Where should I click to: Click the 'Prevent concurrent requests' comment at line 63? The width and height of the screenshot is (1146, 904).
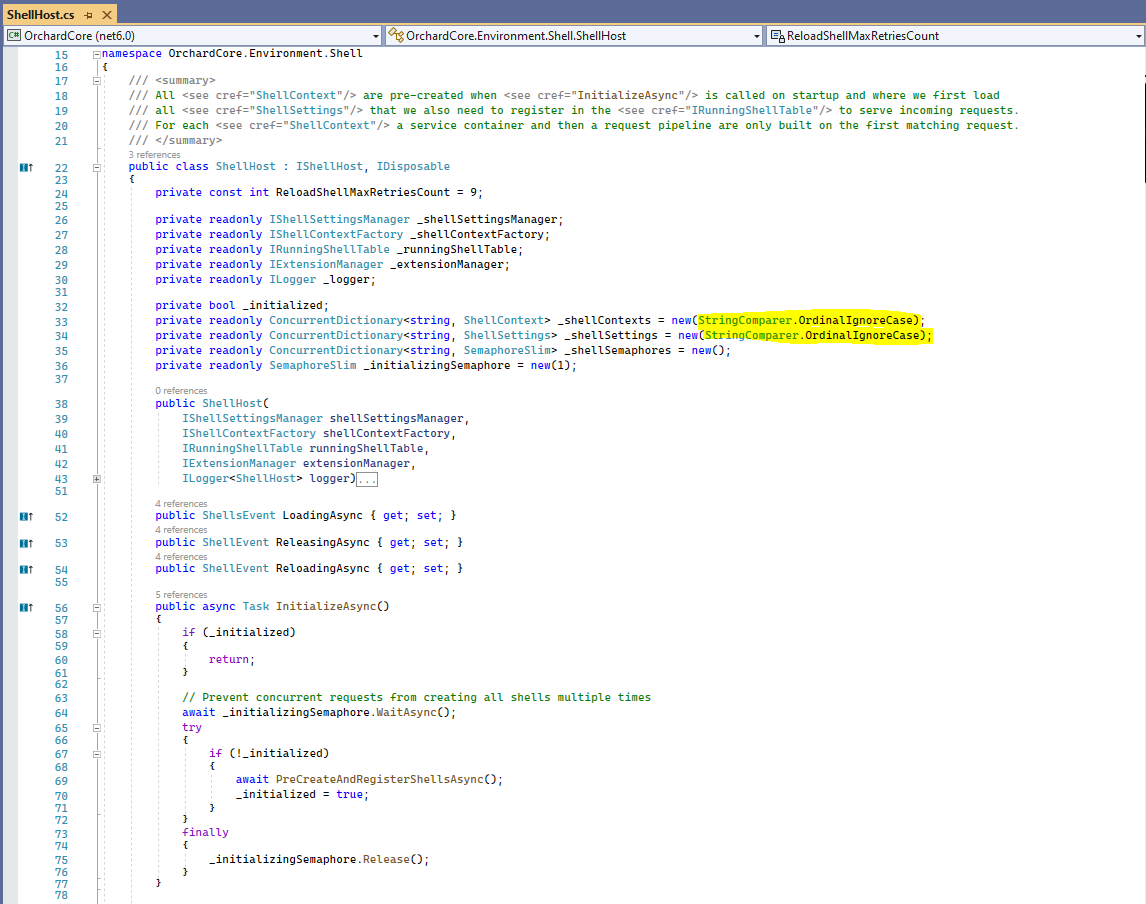pos(417,697)
